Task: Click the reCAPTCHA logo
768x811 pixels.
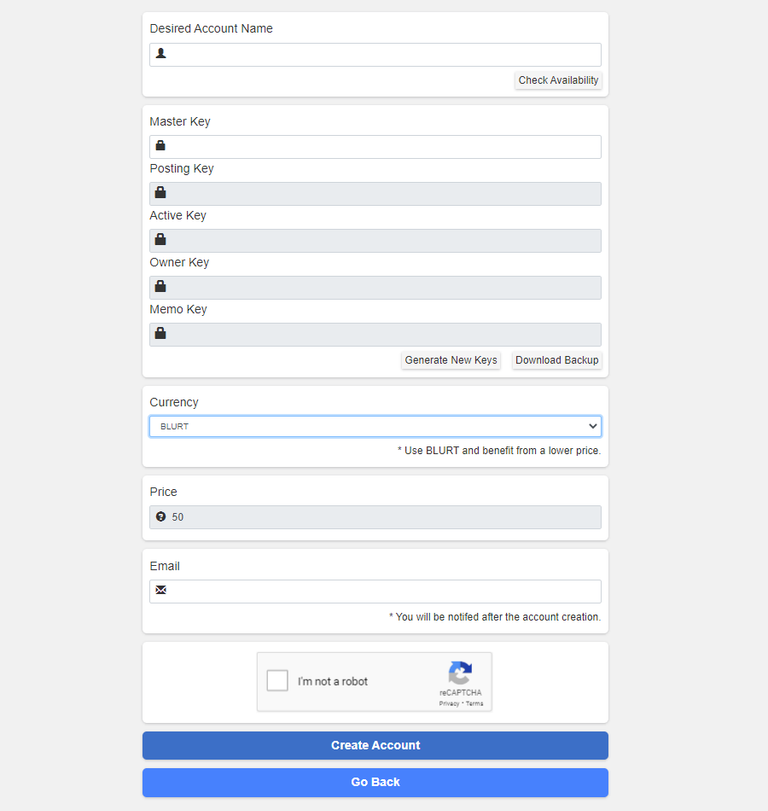Action: tap(460, 672)
